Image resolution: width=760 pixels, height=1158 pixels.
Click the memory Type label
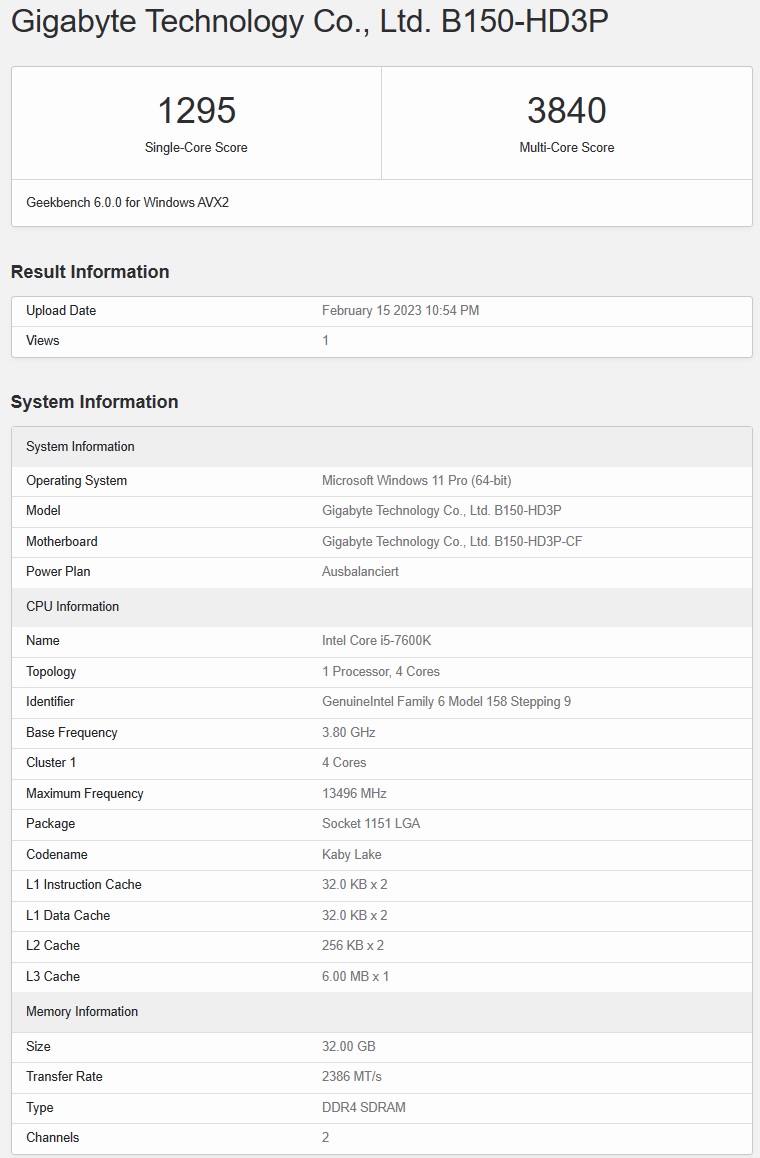pyautogui.click(x=40, y=1108)
